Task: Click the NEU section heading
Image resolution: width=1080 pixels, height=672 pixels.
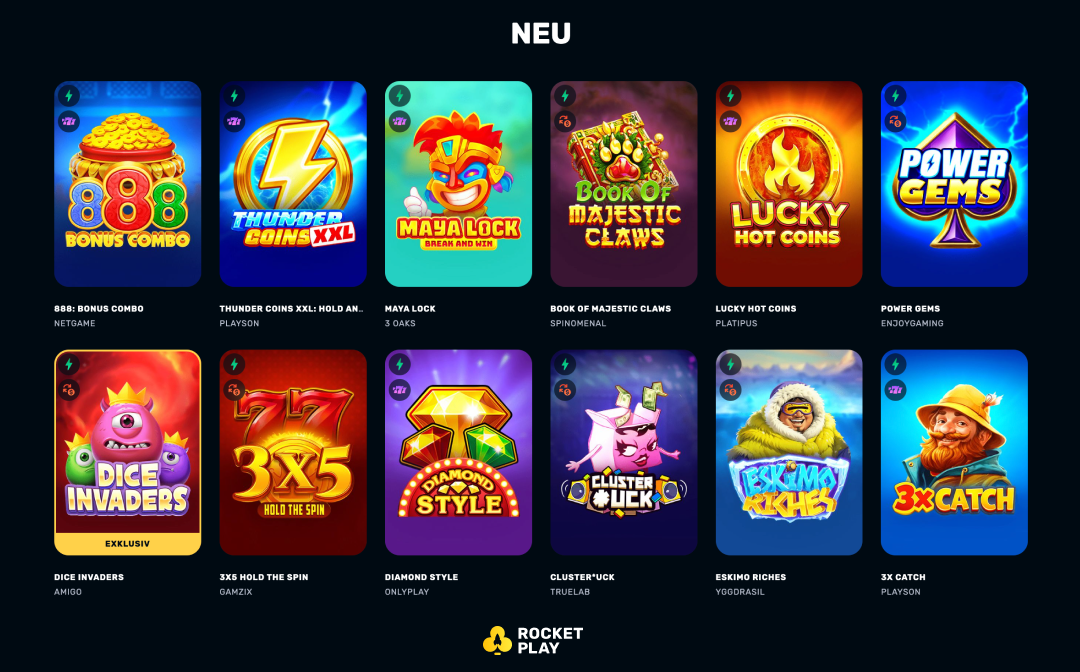Action: pos(541,33)
